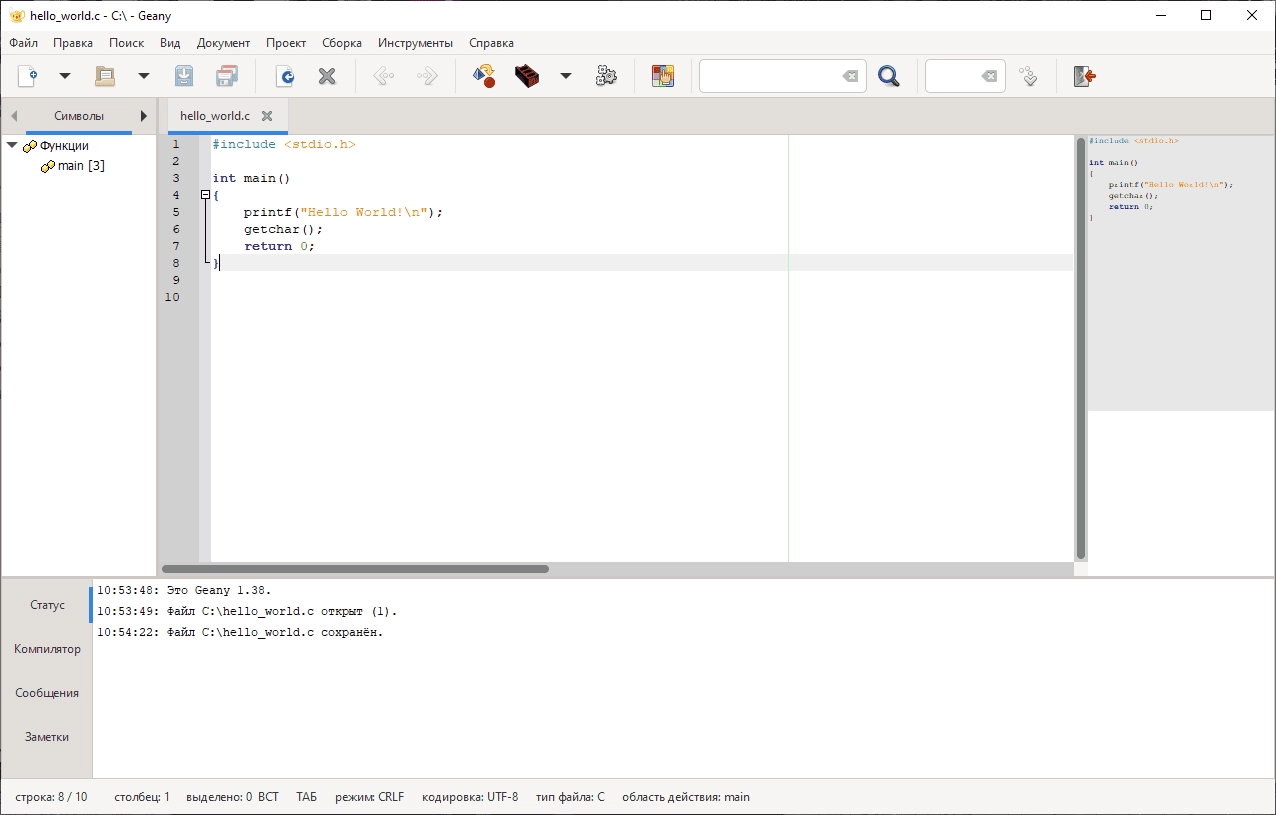
Task: Open the Вид menu
Action: [170, 43]
